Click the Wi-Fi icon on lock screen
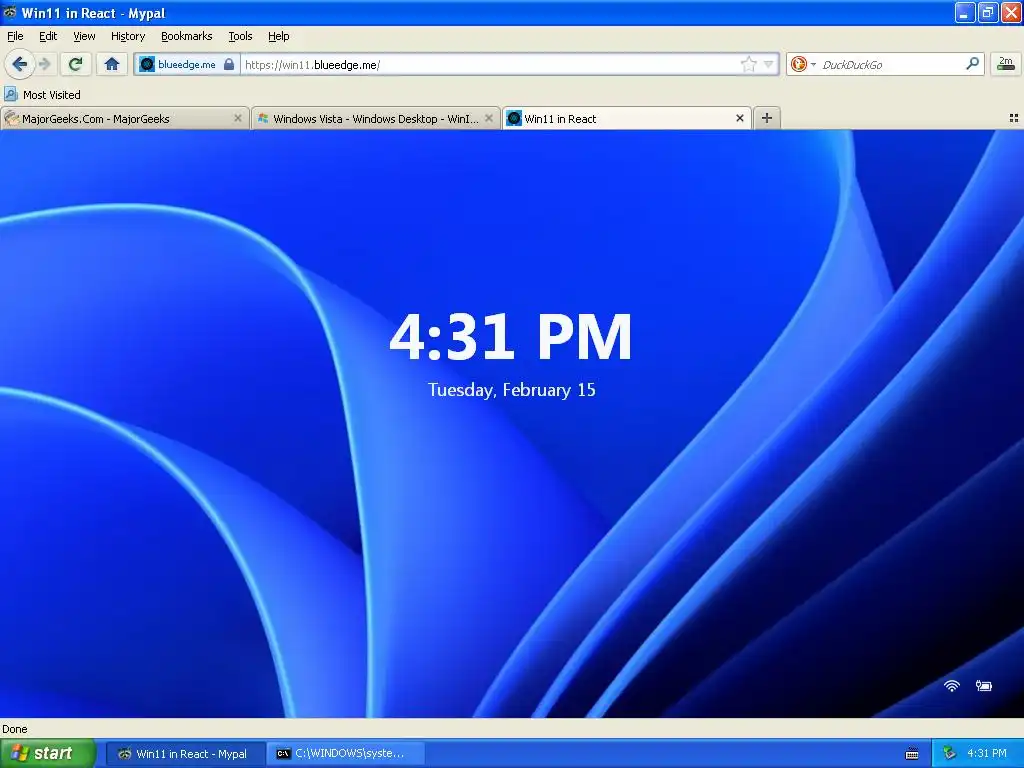 click(952, 685)
